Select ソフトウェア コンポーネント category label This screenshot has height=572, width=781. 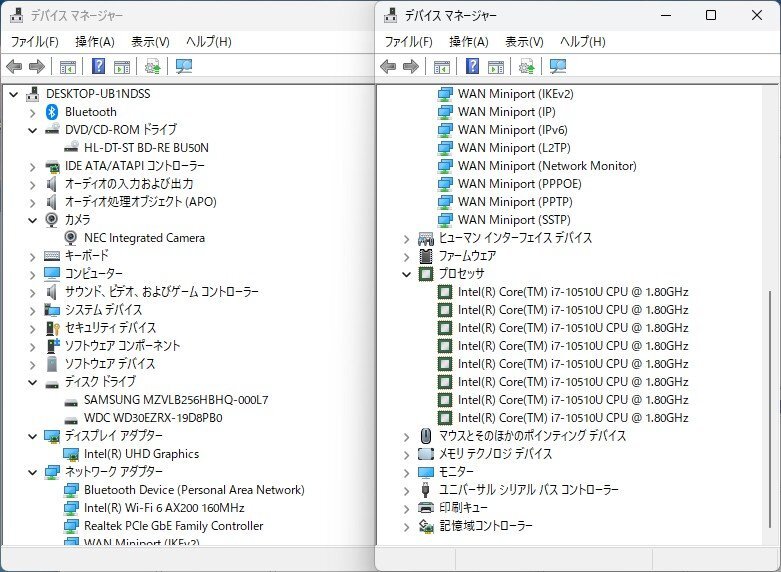point(123,346)
